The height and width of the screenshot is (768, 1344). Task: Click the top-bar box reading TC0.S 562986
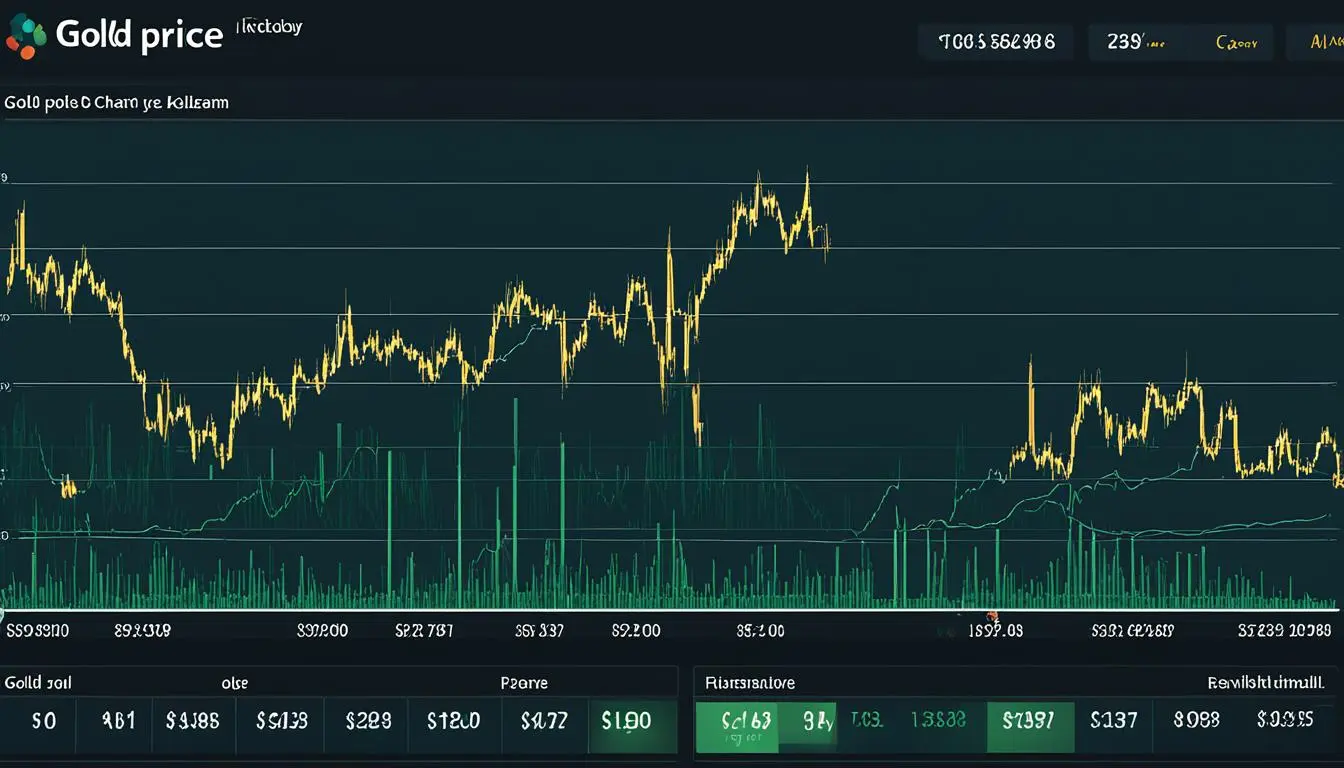996,42
